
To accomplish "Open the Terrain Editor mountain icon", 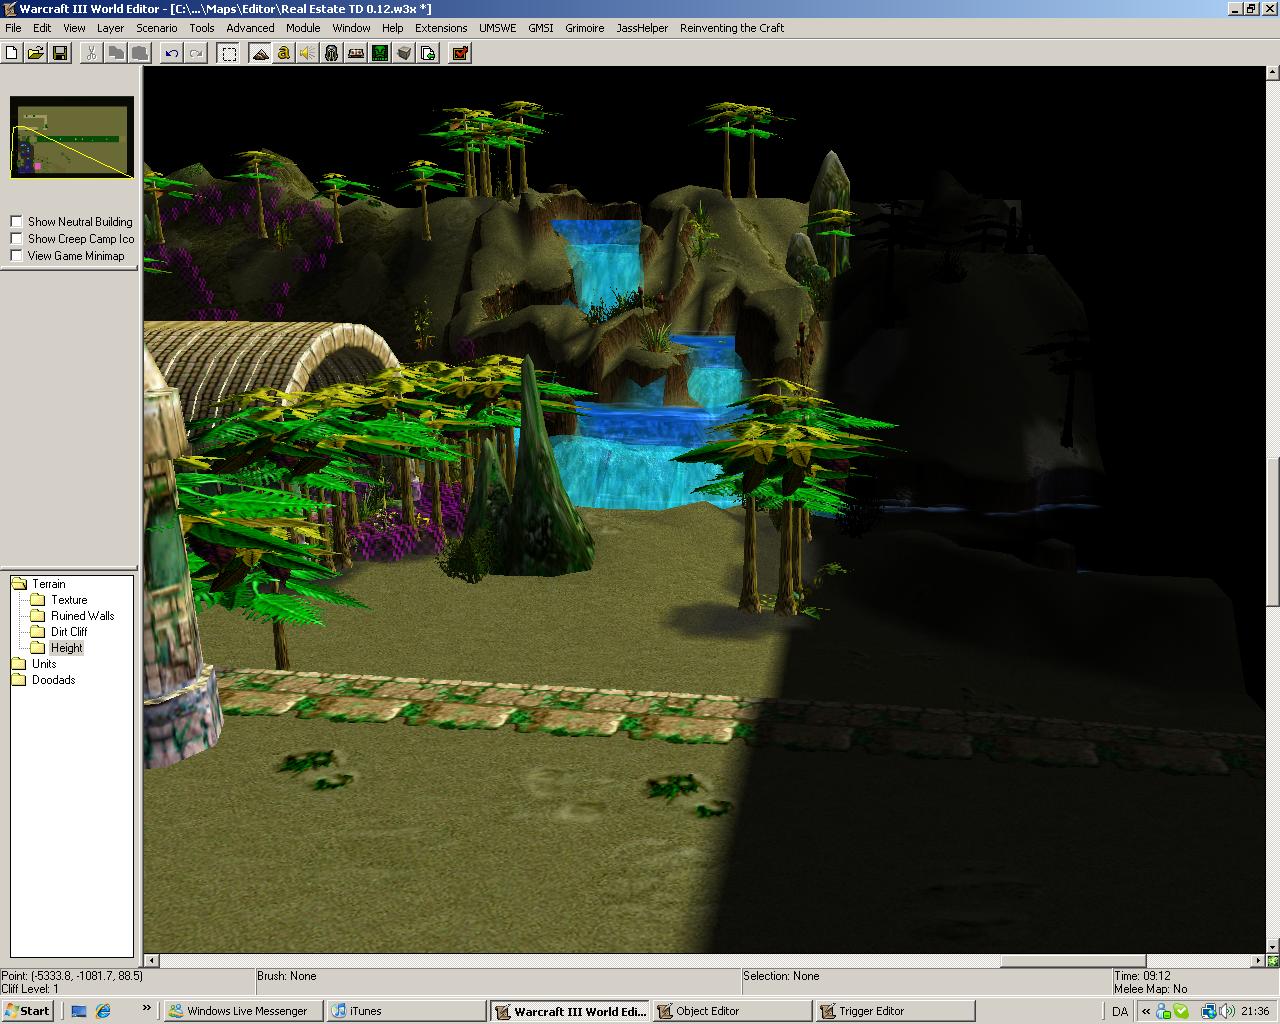I will click(x=260, y=53).
